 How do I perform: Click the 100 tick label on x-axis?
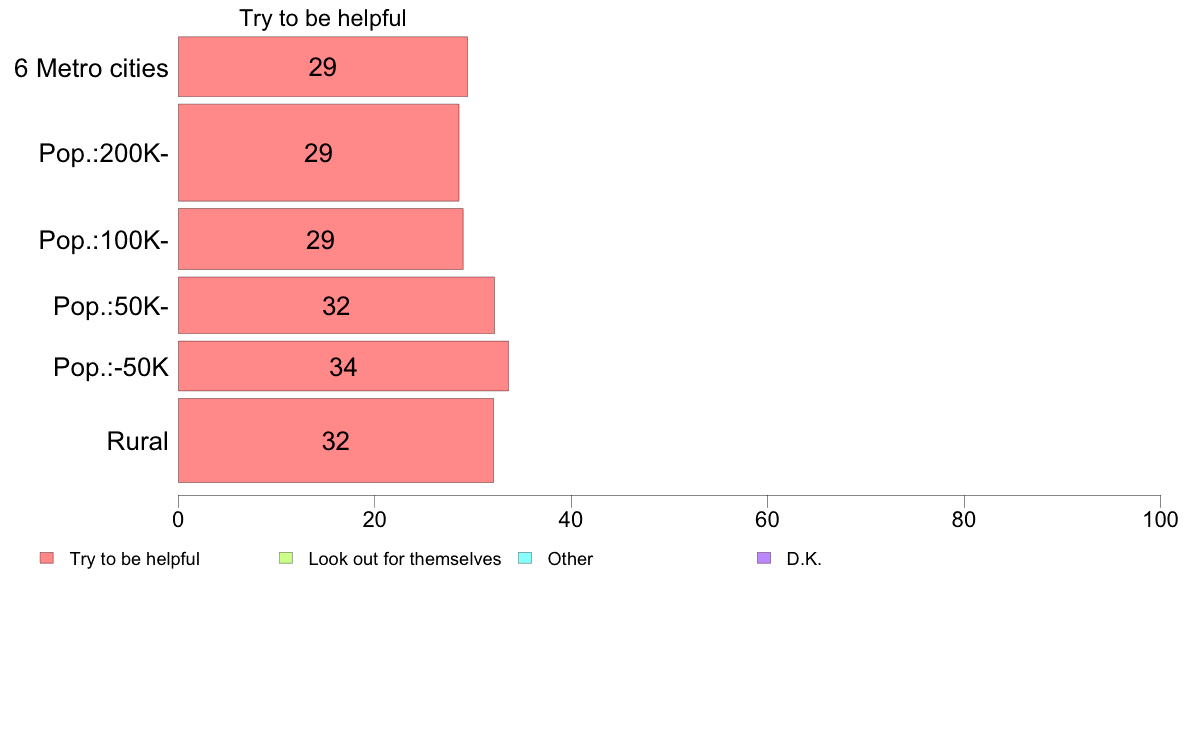click(x=1160, y=519)
